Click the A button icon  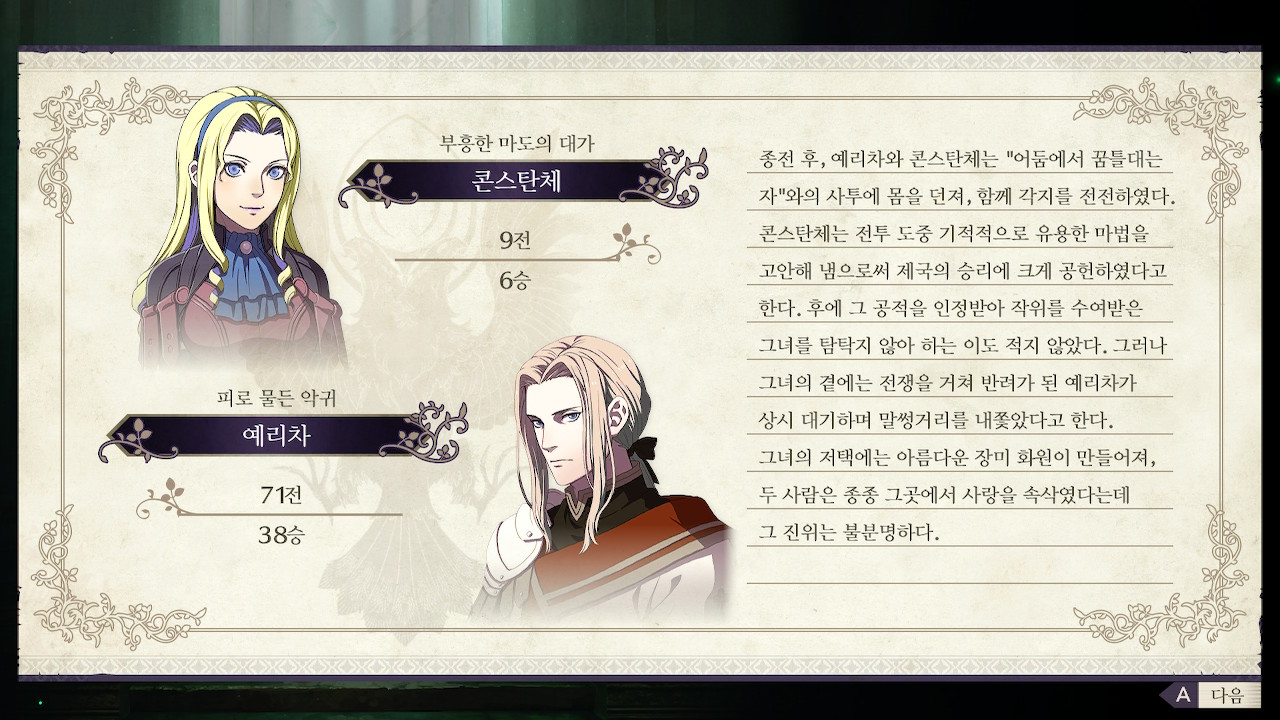1181,695
